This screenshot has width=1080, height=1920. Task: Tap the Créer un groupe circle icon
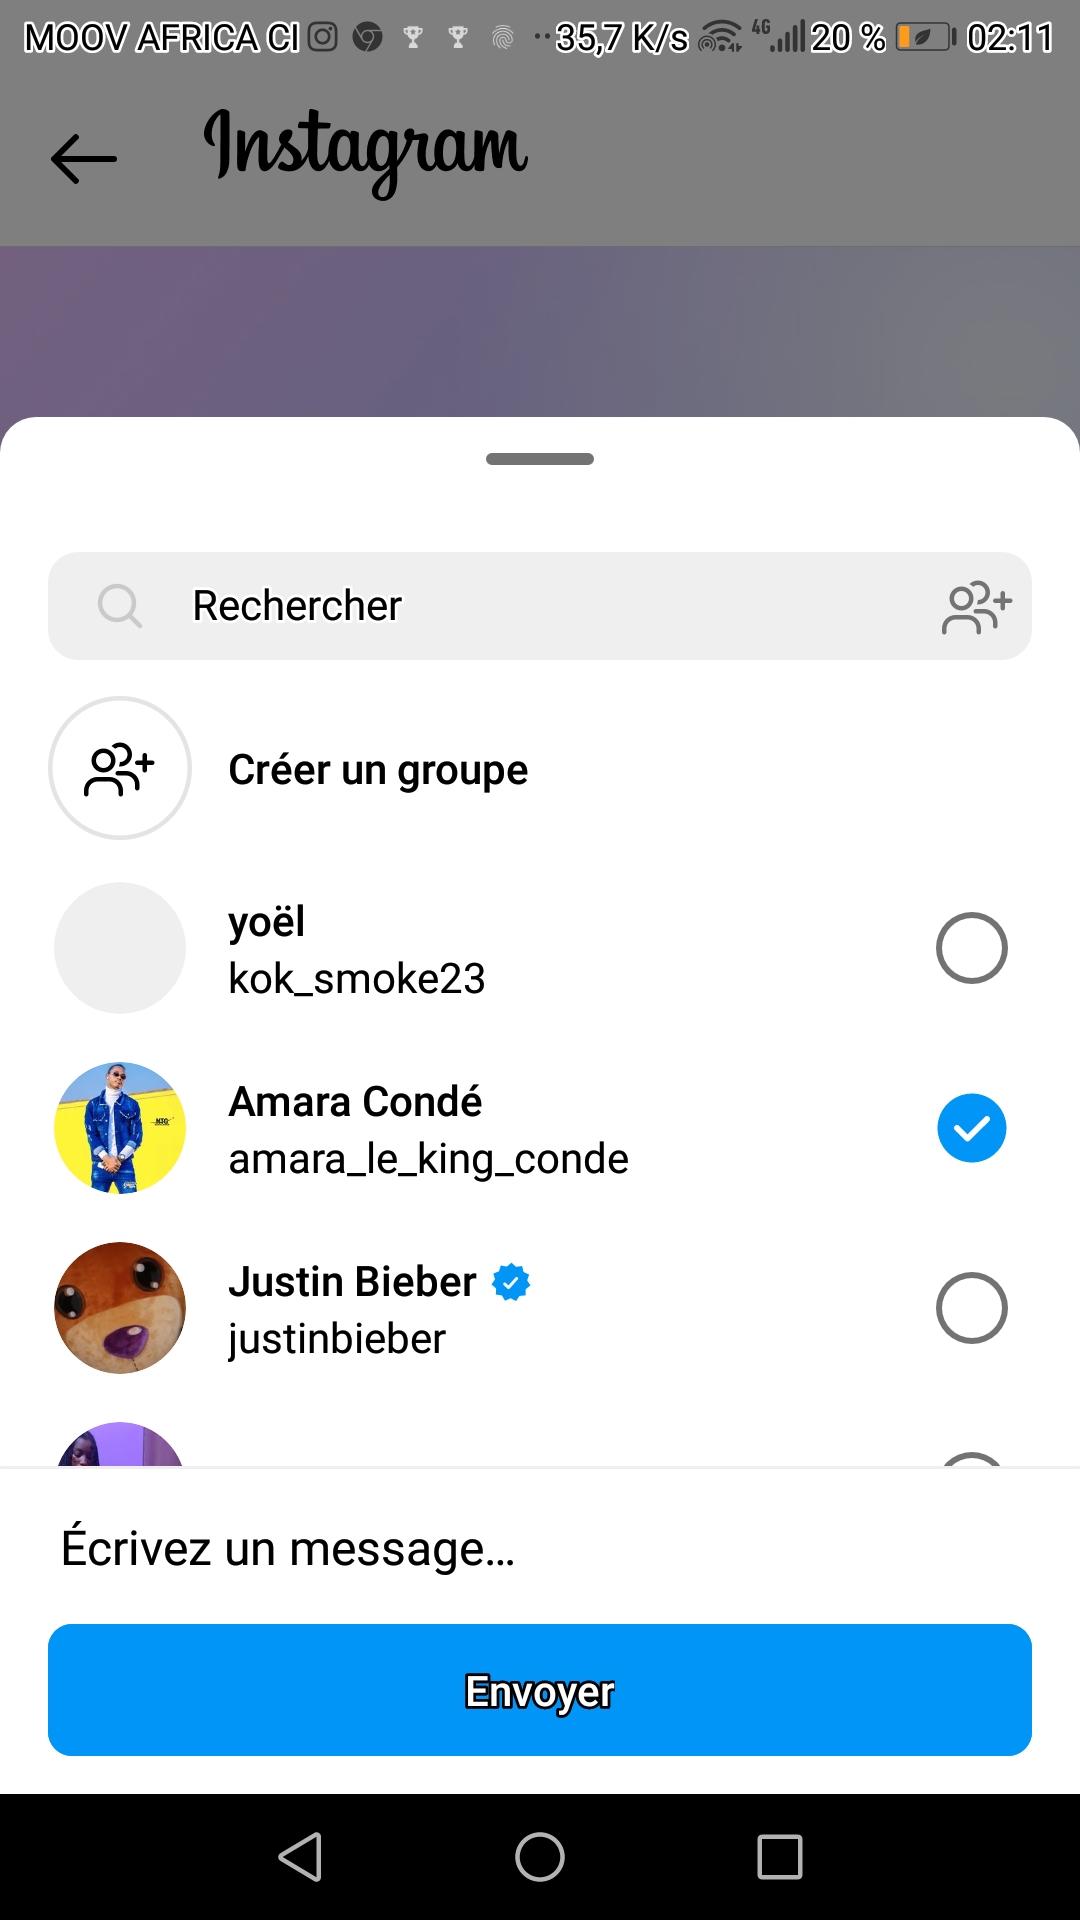(x=120, y=768)
